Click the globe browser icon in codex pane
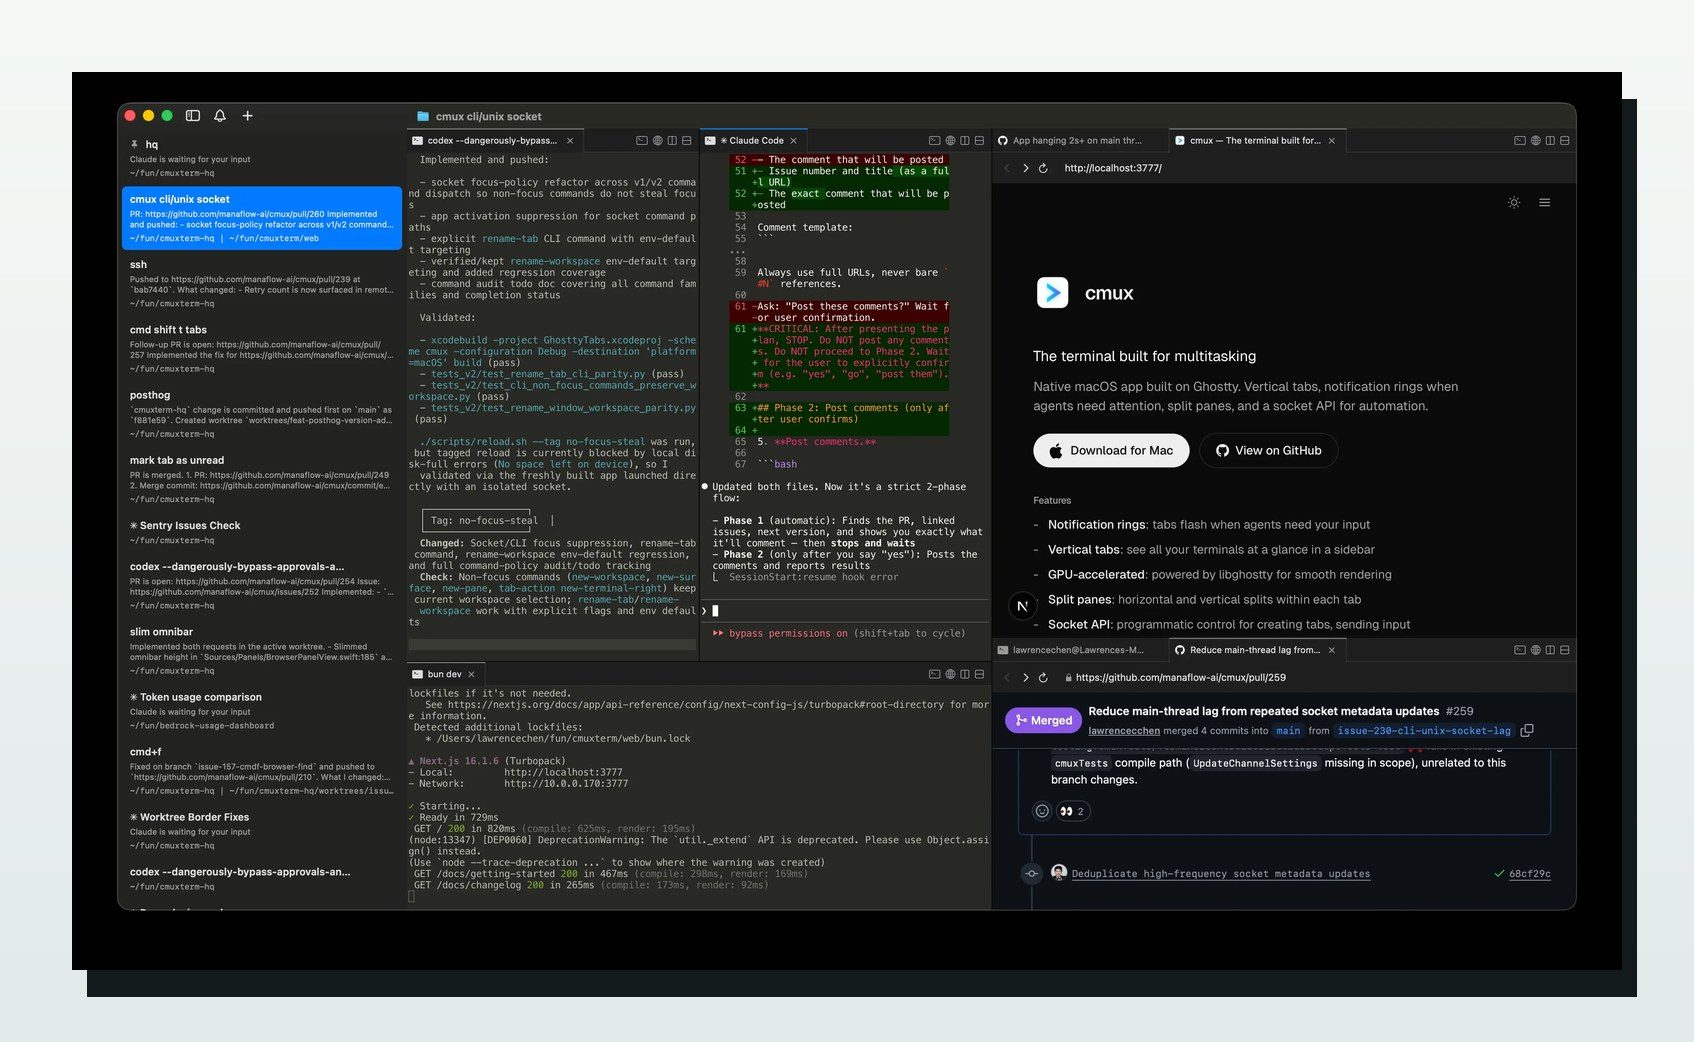Screen dimensions: 1694x1042 coord(657,141)
